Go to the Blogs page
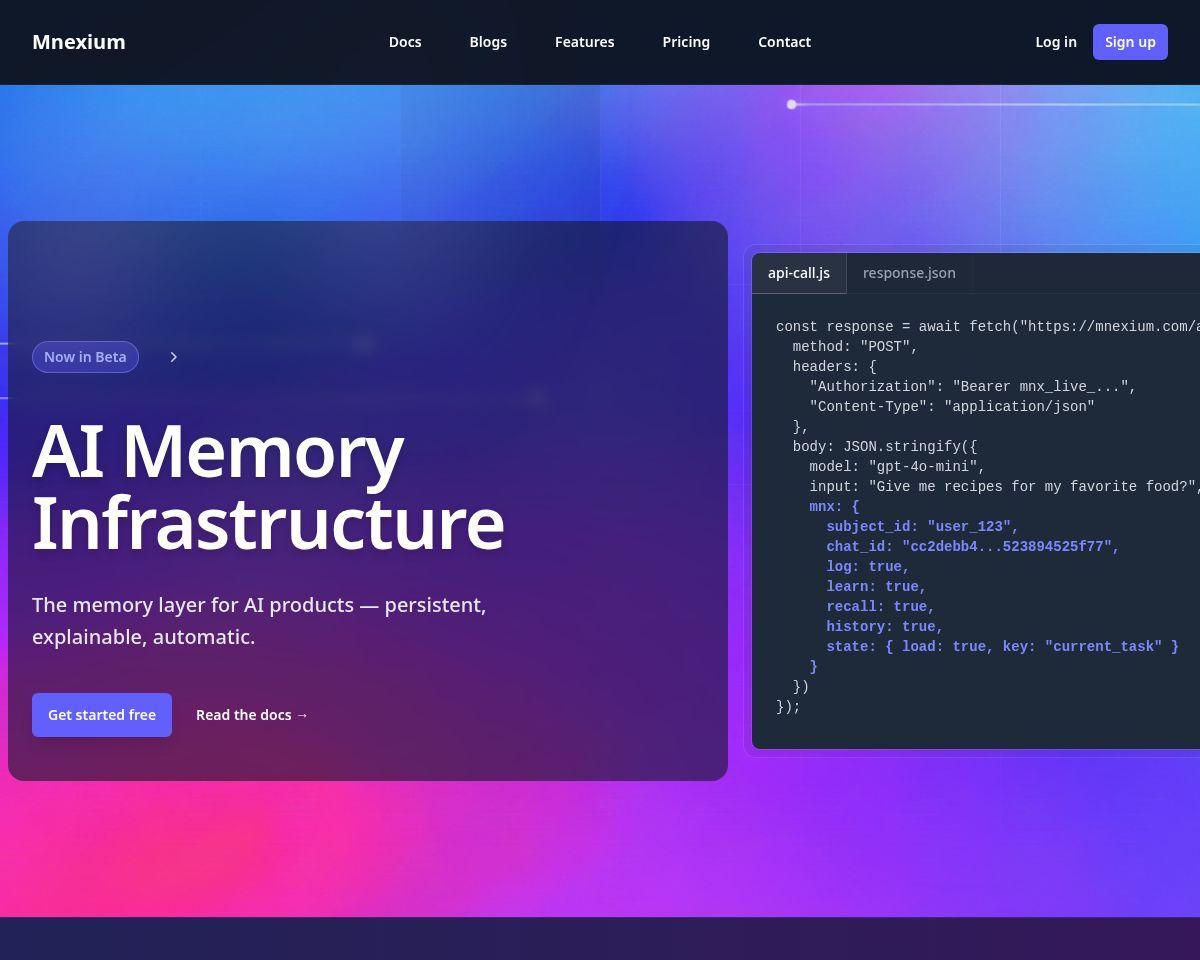 pos(488,42)
